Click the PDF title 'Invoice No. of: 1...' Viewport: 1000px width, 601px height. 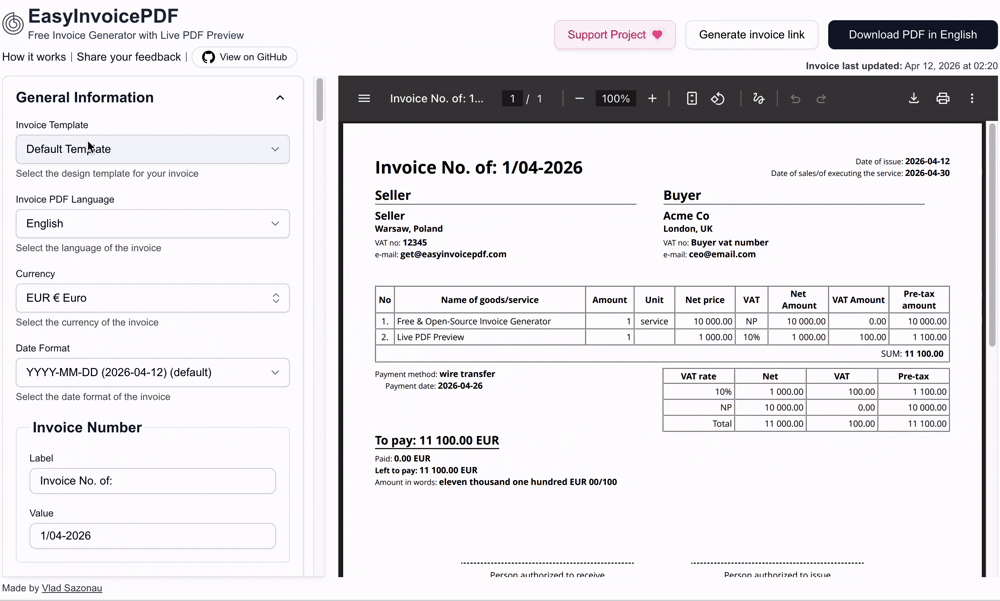click(x=437, y=98)
